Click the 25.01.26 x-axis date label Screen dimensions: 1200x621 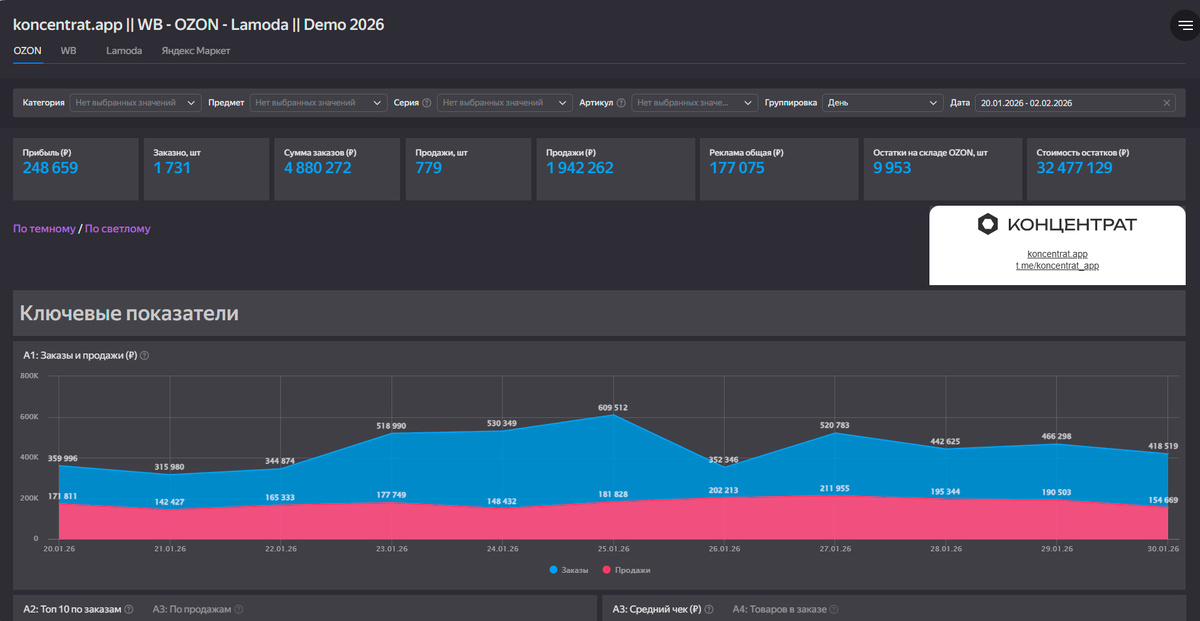pyautogui.click(x=613, y=548)
